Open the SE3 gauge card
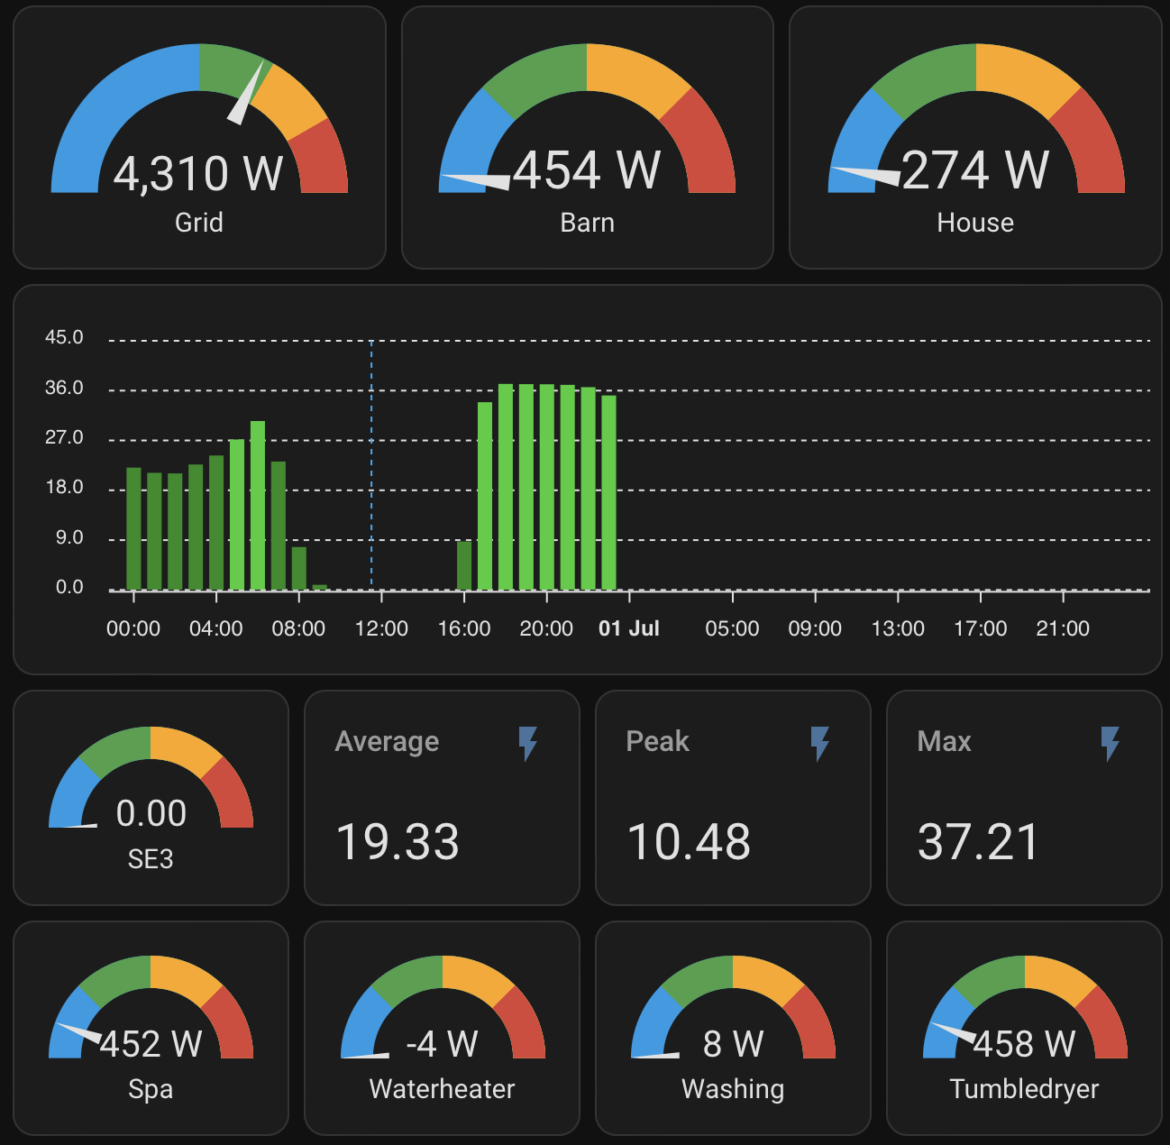 [151, 797]
